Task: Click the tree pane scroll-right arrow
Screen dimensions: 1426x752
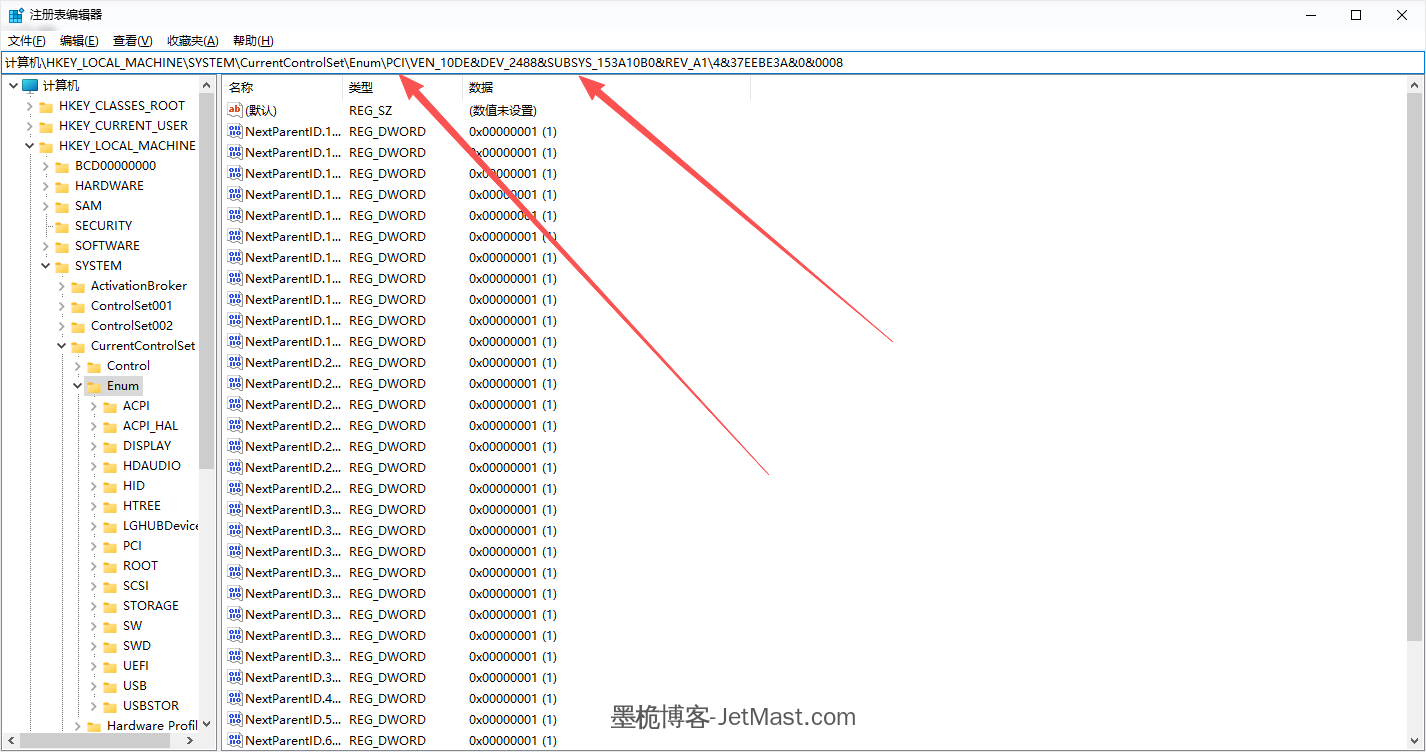Action: (x=191, y=741)
